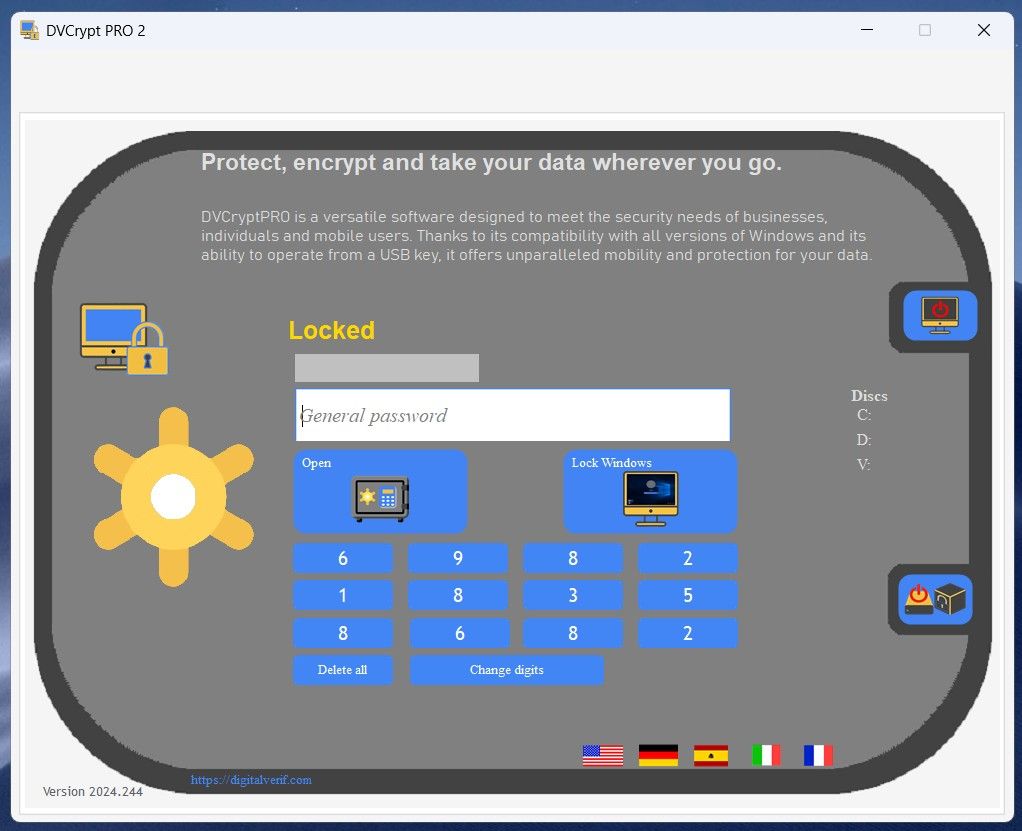Click the red power-off monitor icon top right

coord(938,314)
